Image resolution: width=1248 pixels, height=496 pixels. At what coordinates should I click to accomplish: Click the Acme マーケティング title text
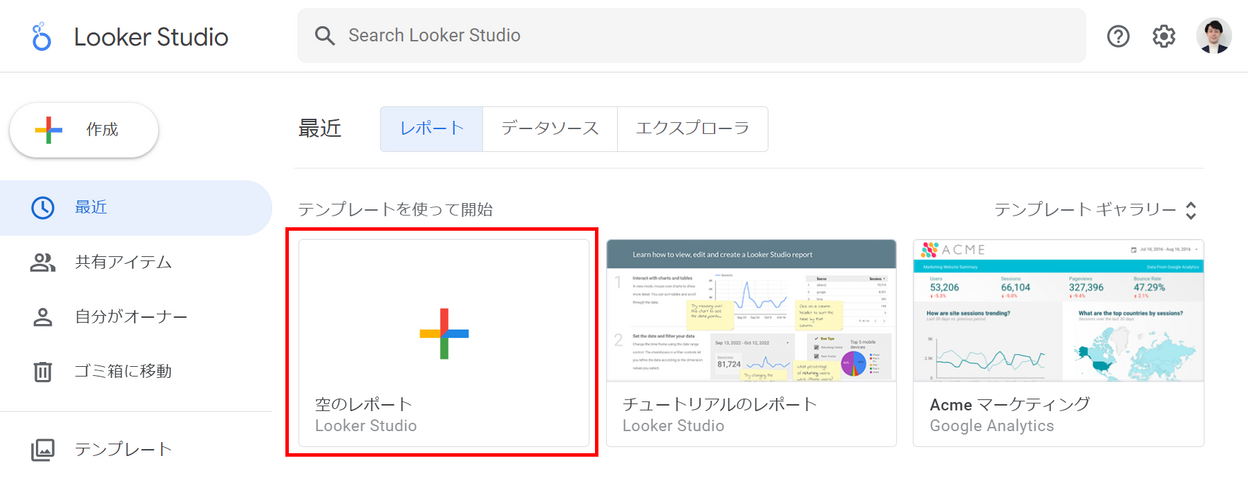point(1010,404)
